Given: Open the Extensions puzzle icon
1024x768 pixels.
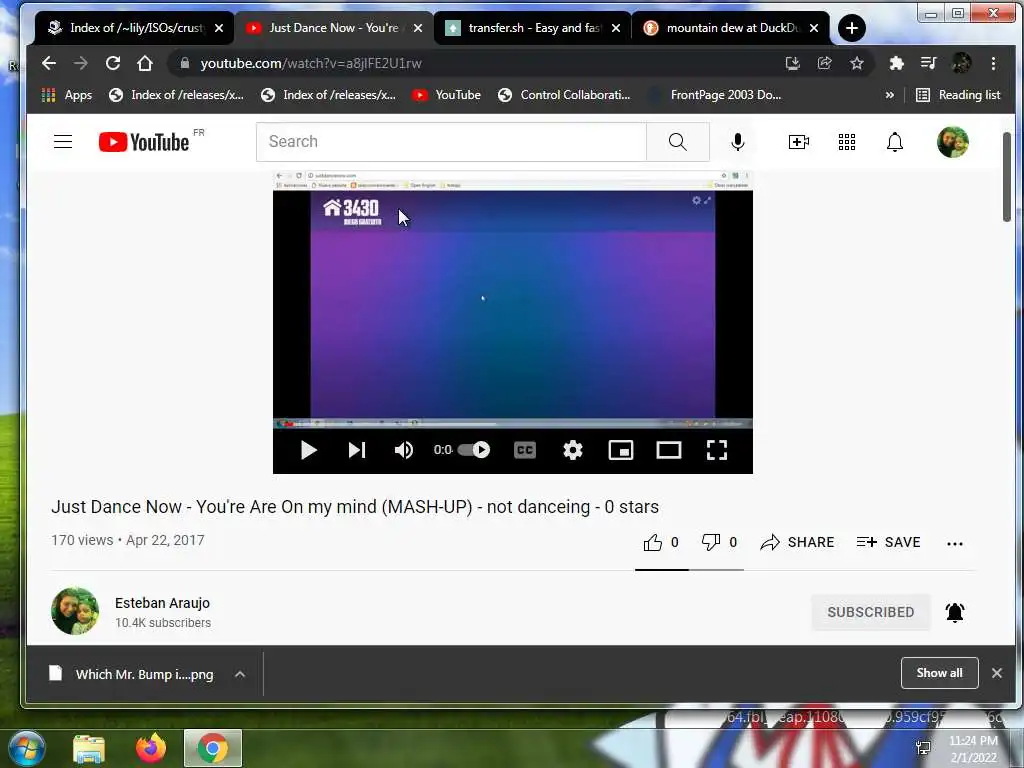Looking at the screenshot, I should pos(897,63).
